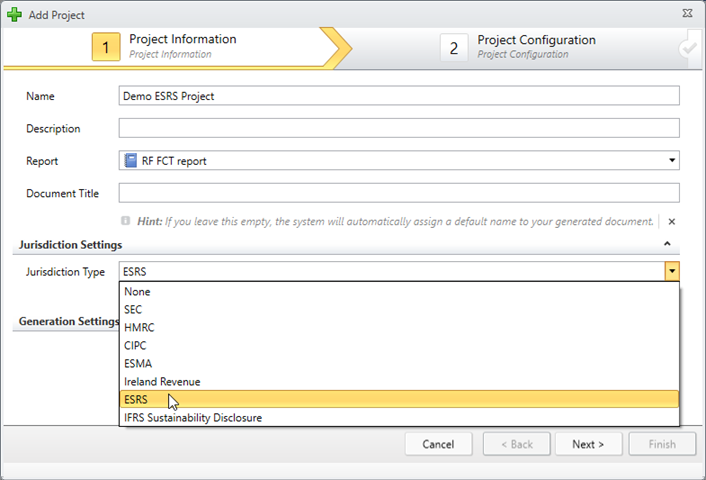Dismiss the hint message
The width and height of the screenshot is (706, 480).
pos(671,222)
